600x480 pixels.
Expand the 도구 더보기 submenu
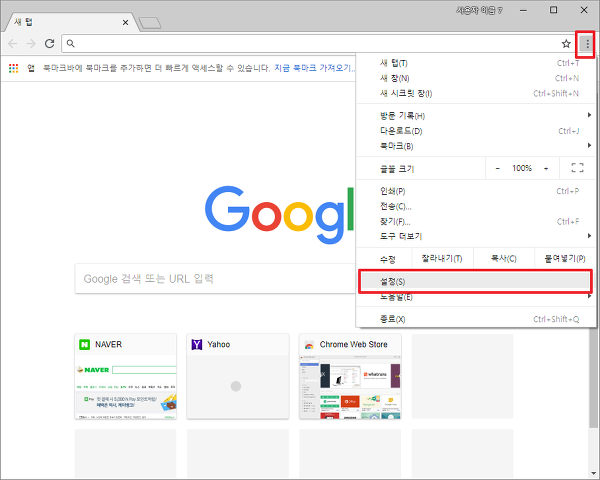[x=476, y=236]
